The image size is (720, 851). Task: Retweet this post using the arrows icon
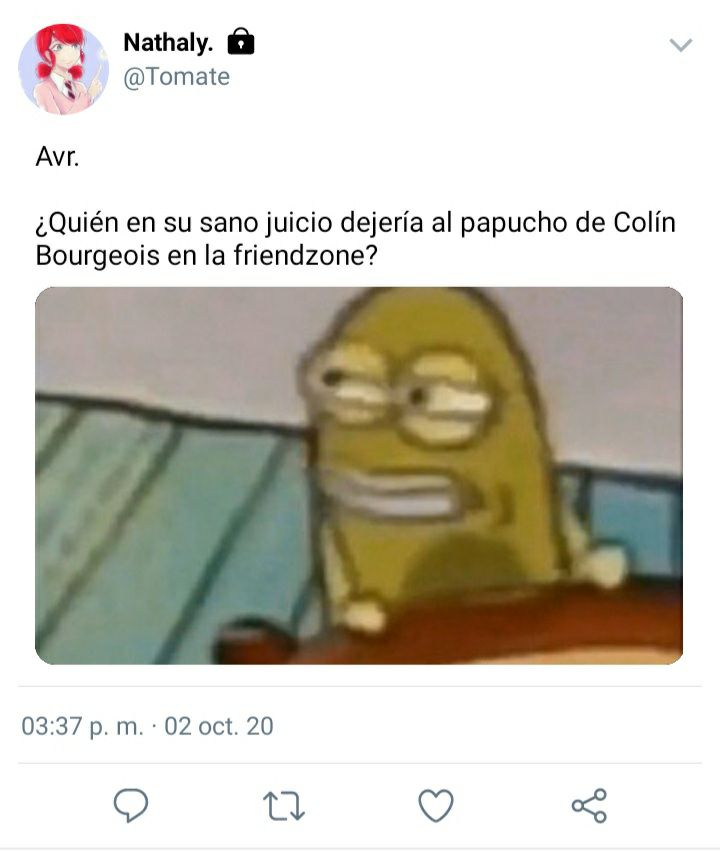pyautogui.click(x=284, y=806)
